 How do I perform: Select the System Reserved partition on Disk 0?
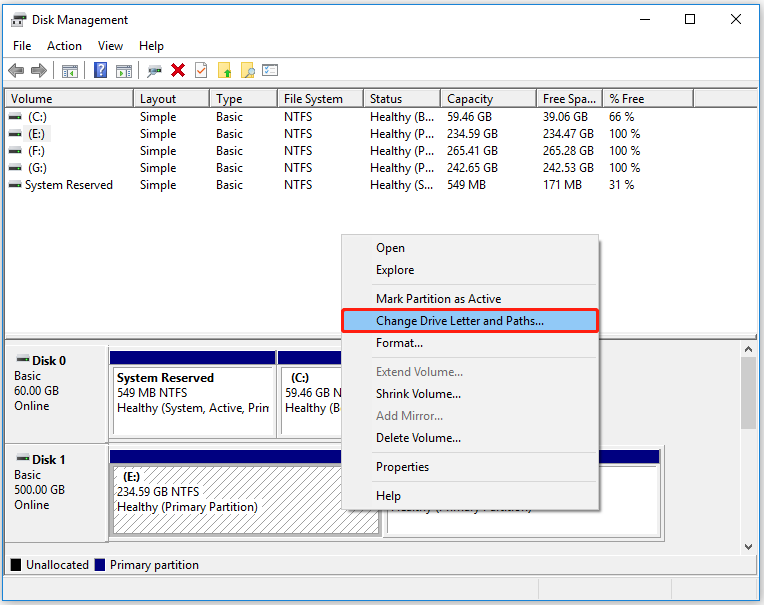click(193, 394)
